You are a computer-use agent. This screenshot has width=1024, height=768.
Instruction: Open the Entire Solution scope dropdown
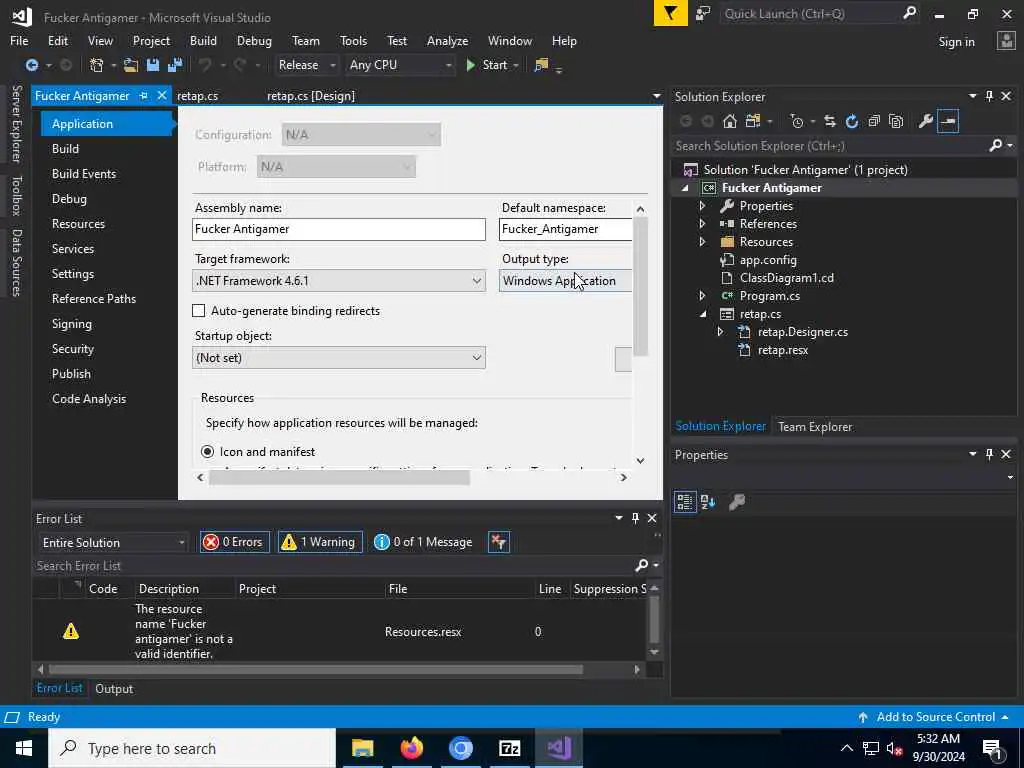(114, 542)
